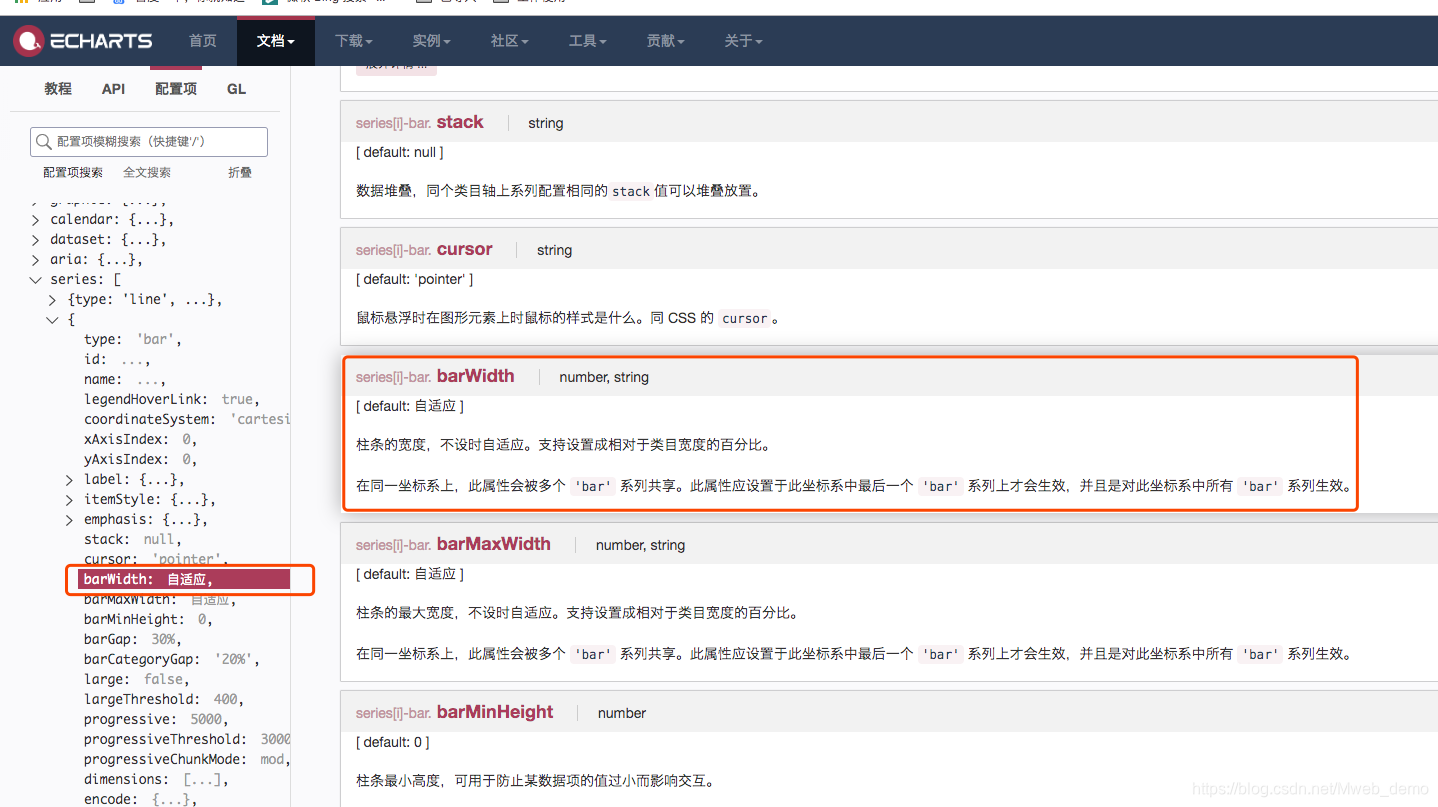Select legendHoverLink: true in tree
Viewport: 1438px width, 807px height.
(x=172, y=399)
